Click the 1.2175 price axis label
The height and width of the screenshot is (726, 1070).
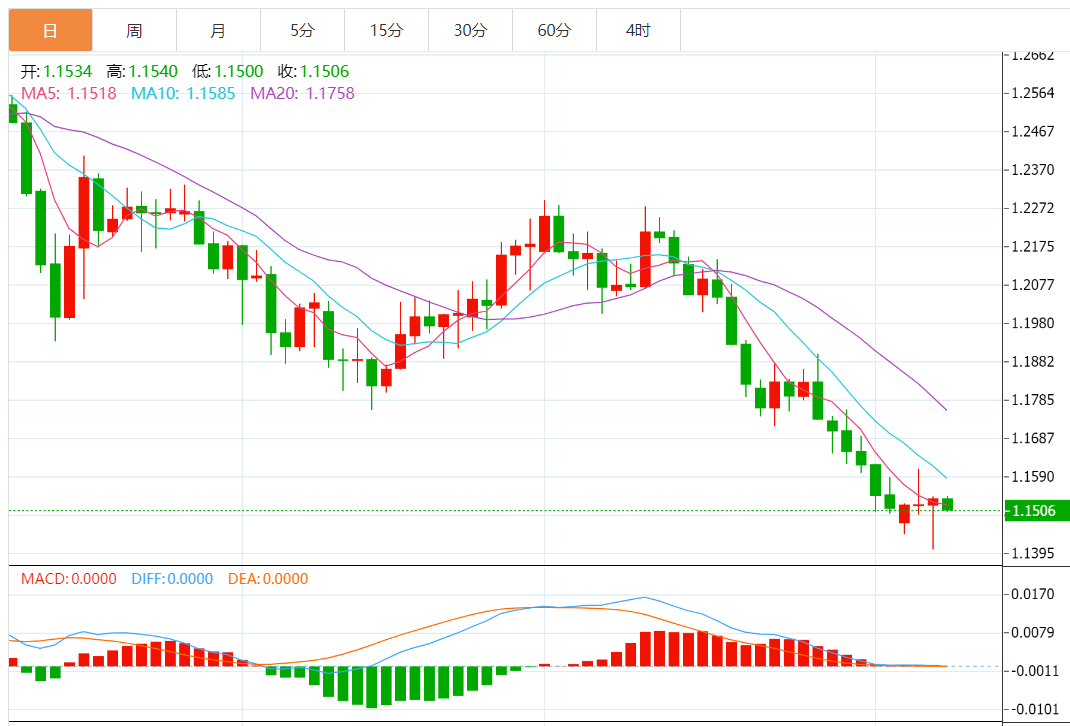click(1032, 246)
